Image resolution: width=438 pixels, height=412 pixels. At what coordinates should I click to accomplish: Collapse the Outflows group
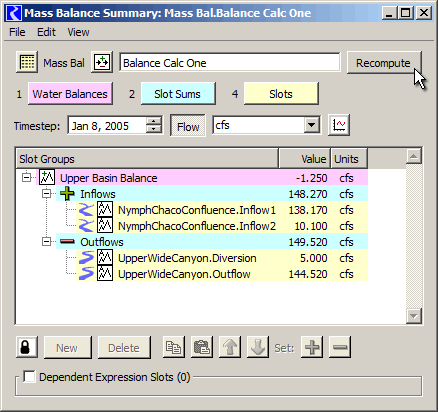[47, 242]
